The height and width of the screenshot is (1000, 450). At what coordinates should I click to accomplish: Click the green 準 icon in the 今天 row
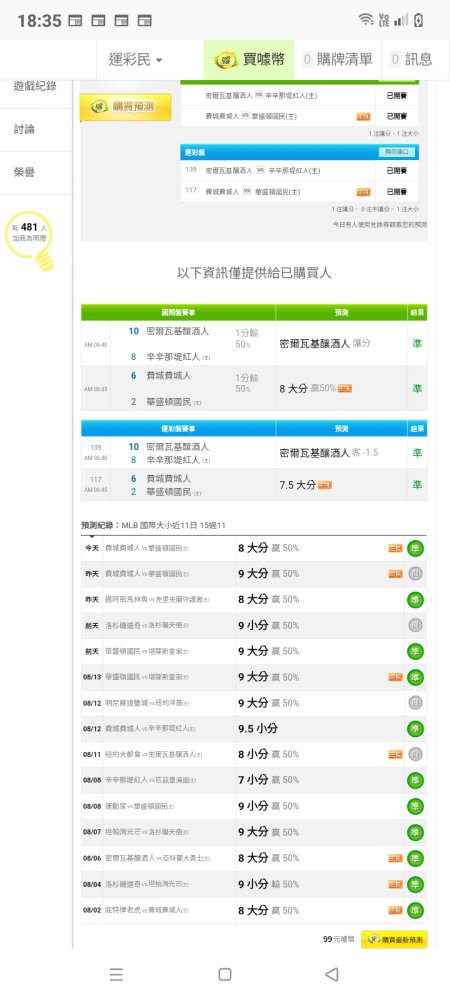point(416,548)
